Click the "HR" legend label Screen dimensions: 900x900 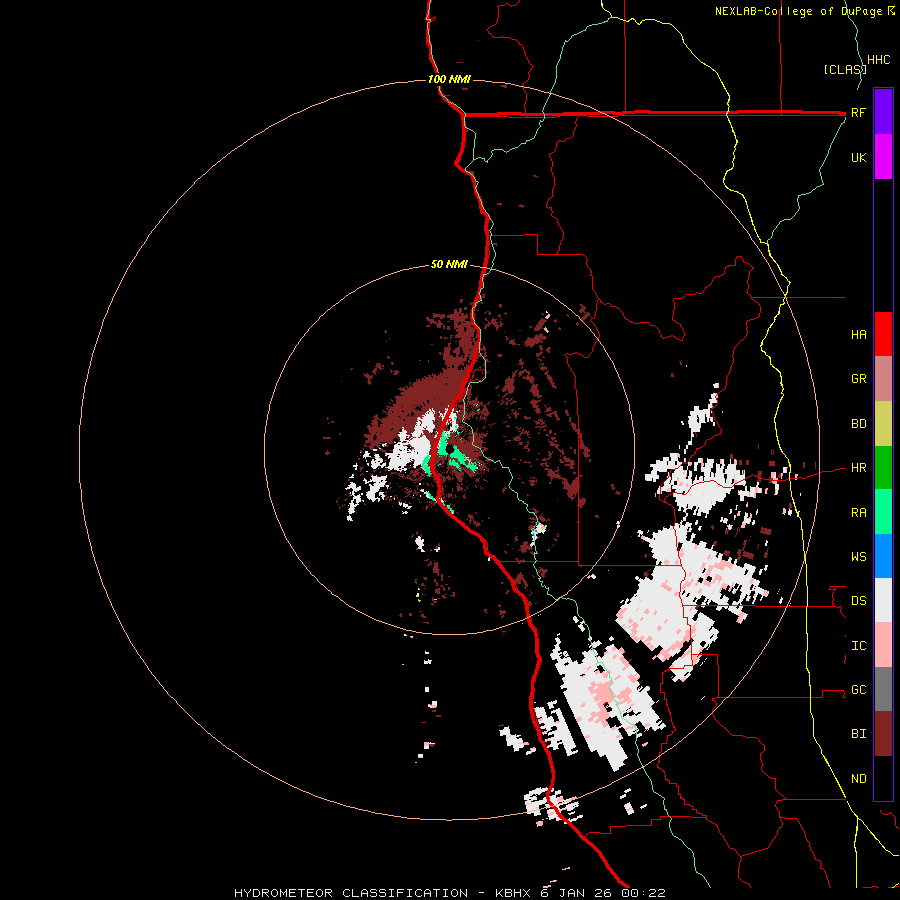point(858,468)
